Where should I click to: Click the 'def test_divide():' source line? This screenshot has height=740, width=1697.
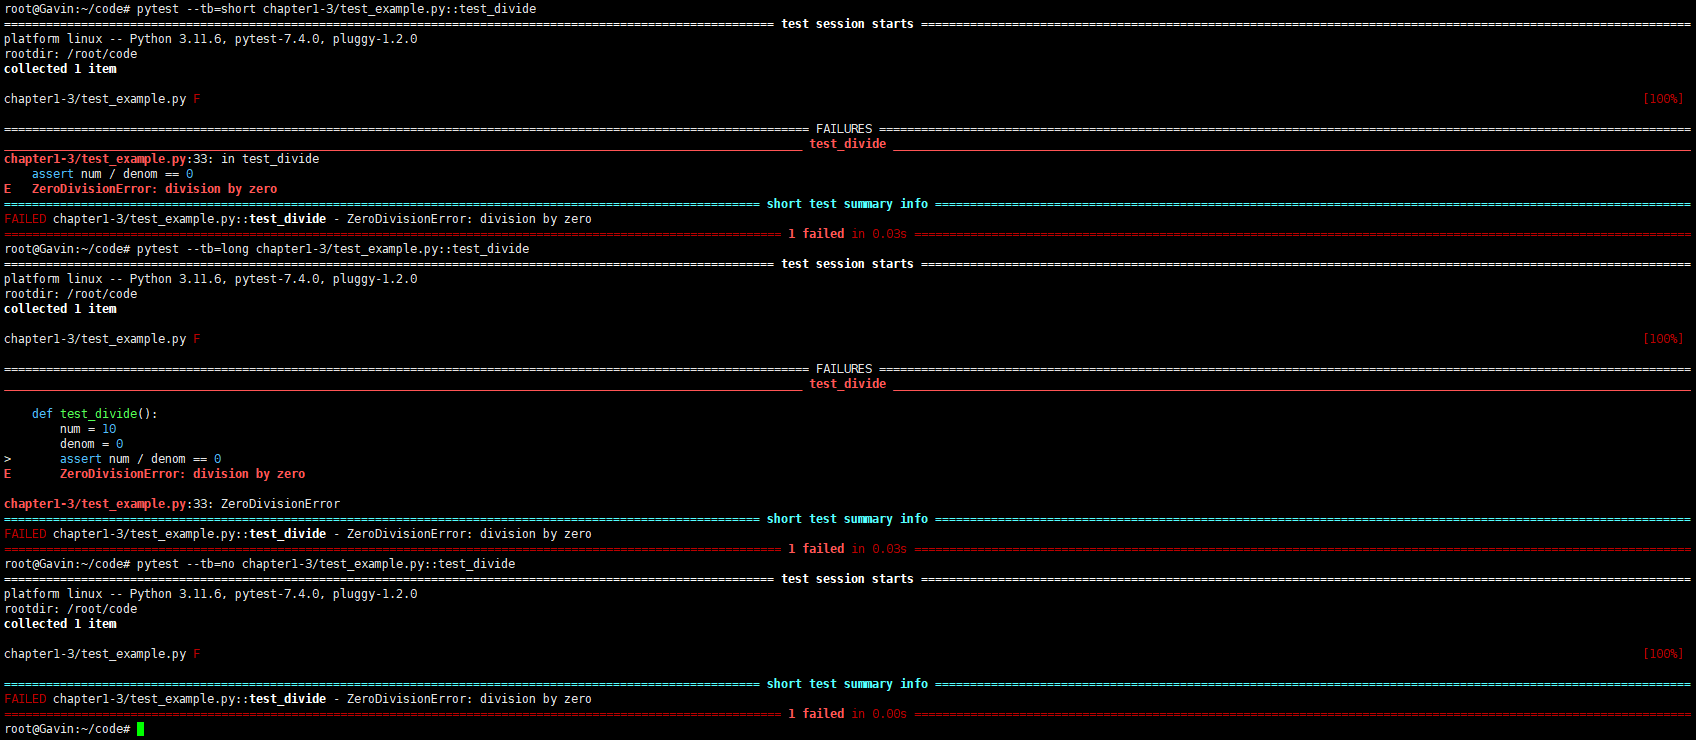[94, 414]
